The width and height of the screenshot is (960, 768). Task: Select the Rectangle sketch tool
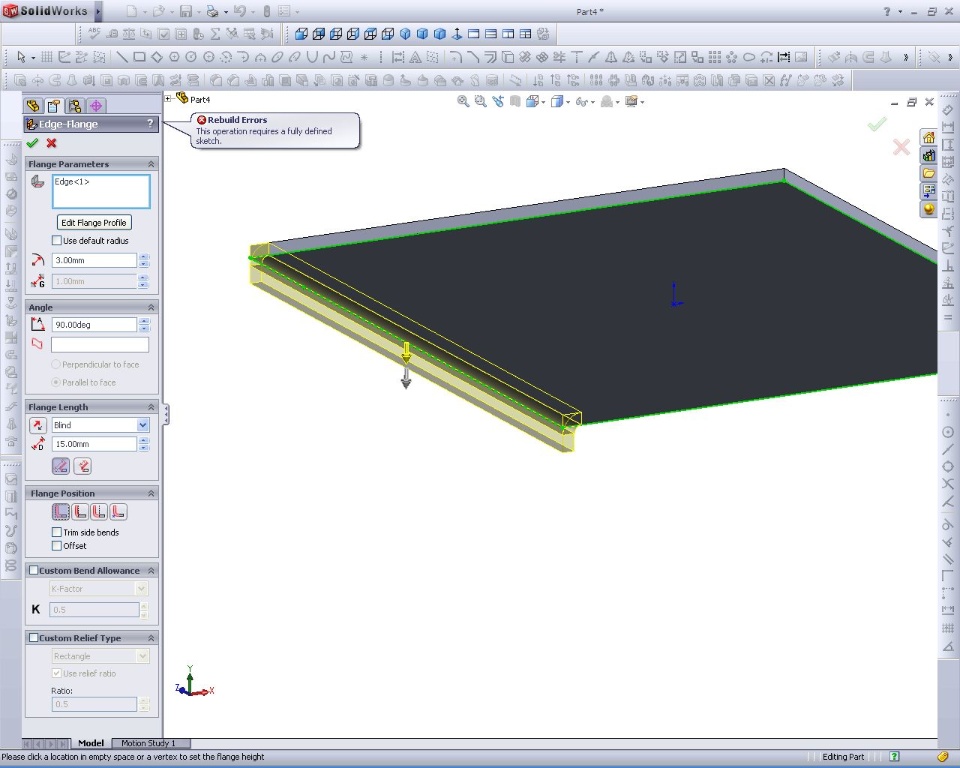140,57
